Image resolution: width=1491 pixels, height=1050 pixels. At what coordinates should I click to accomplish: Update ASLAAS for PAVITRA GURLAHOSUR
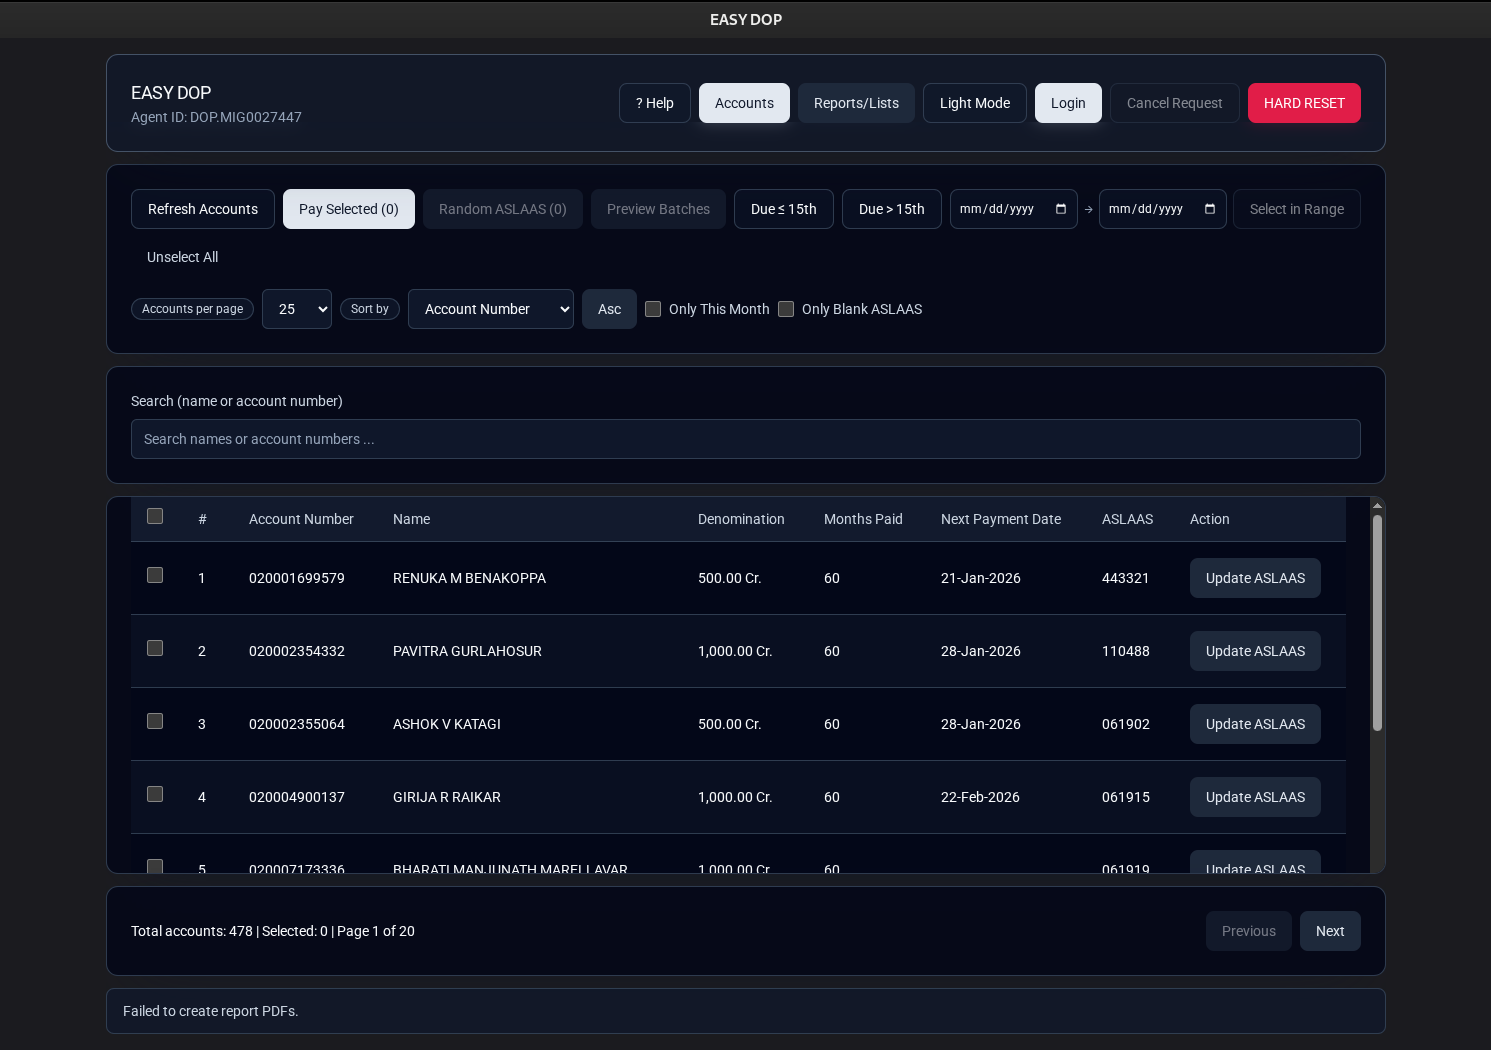(1255, 651)
